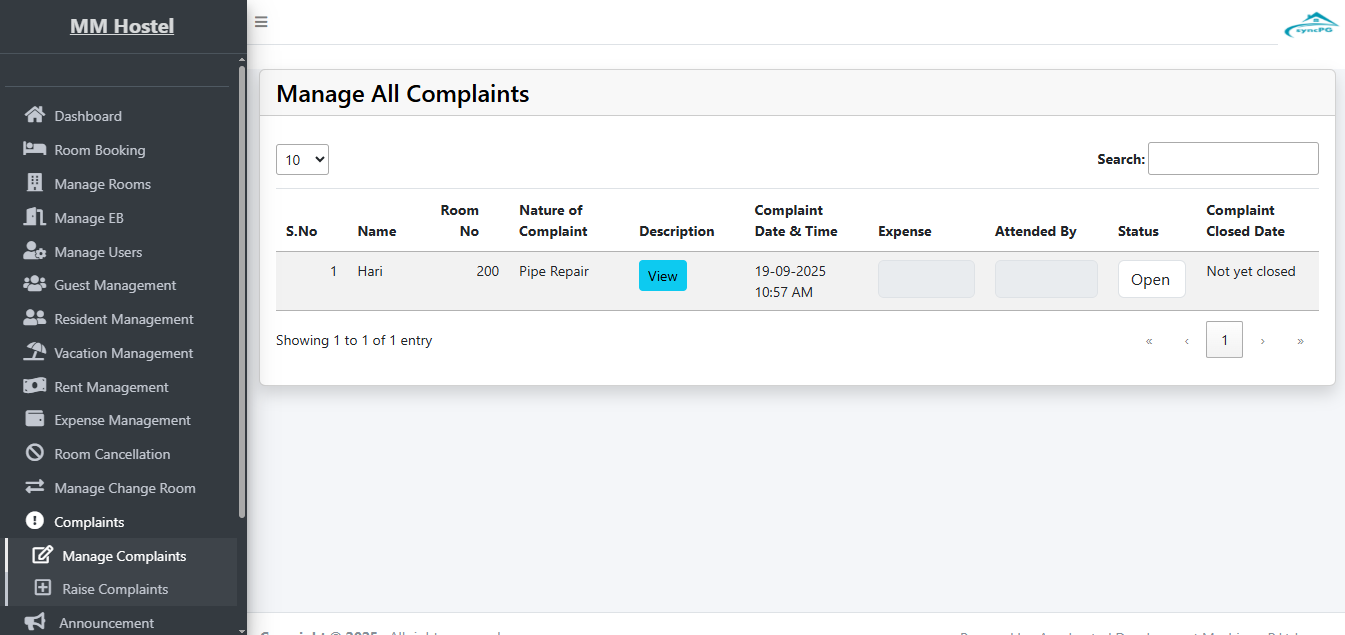Click the Manage Rooms building icon
This screenshot has width=1345, height=635.
pyautogui.click(x=35, y=183)
